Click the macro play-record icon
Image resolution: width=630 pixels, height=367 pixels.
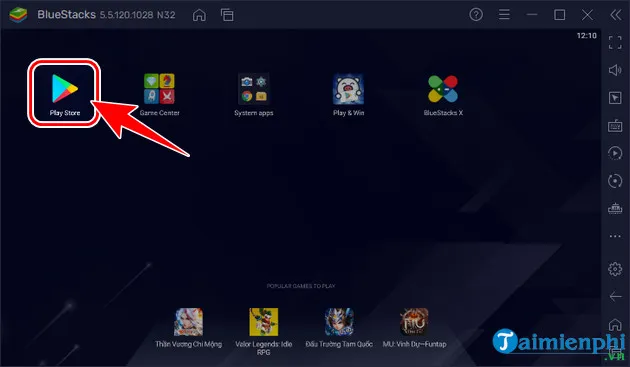[615, 153]
